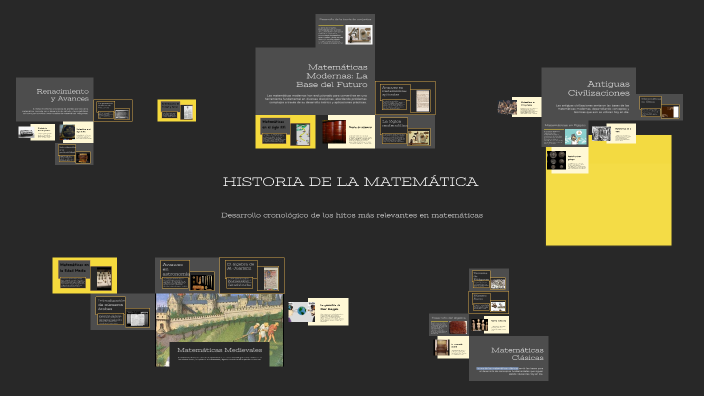Image resolution: width=704 pixels, height=396 pixels.
Task: Open the 'La geometría de Omar Jayyam' slide
Action: [318, 312]
